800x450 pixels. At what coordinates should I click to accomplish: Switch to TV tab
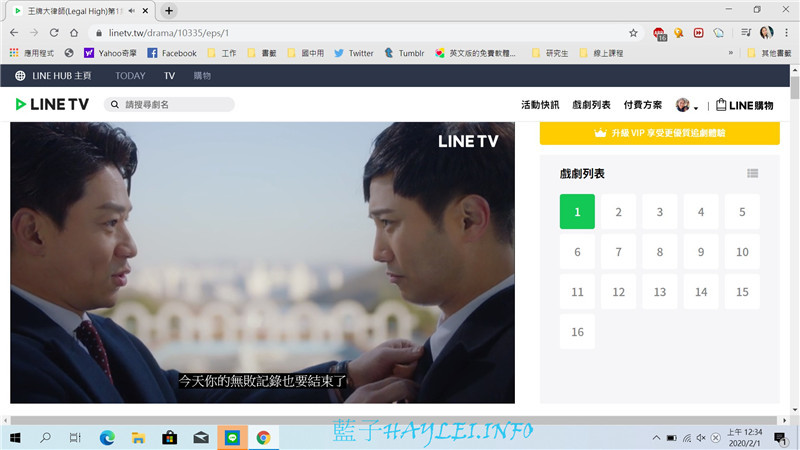coord(169,76)
